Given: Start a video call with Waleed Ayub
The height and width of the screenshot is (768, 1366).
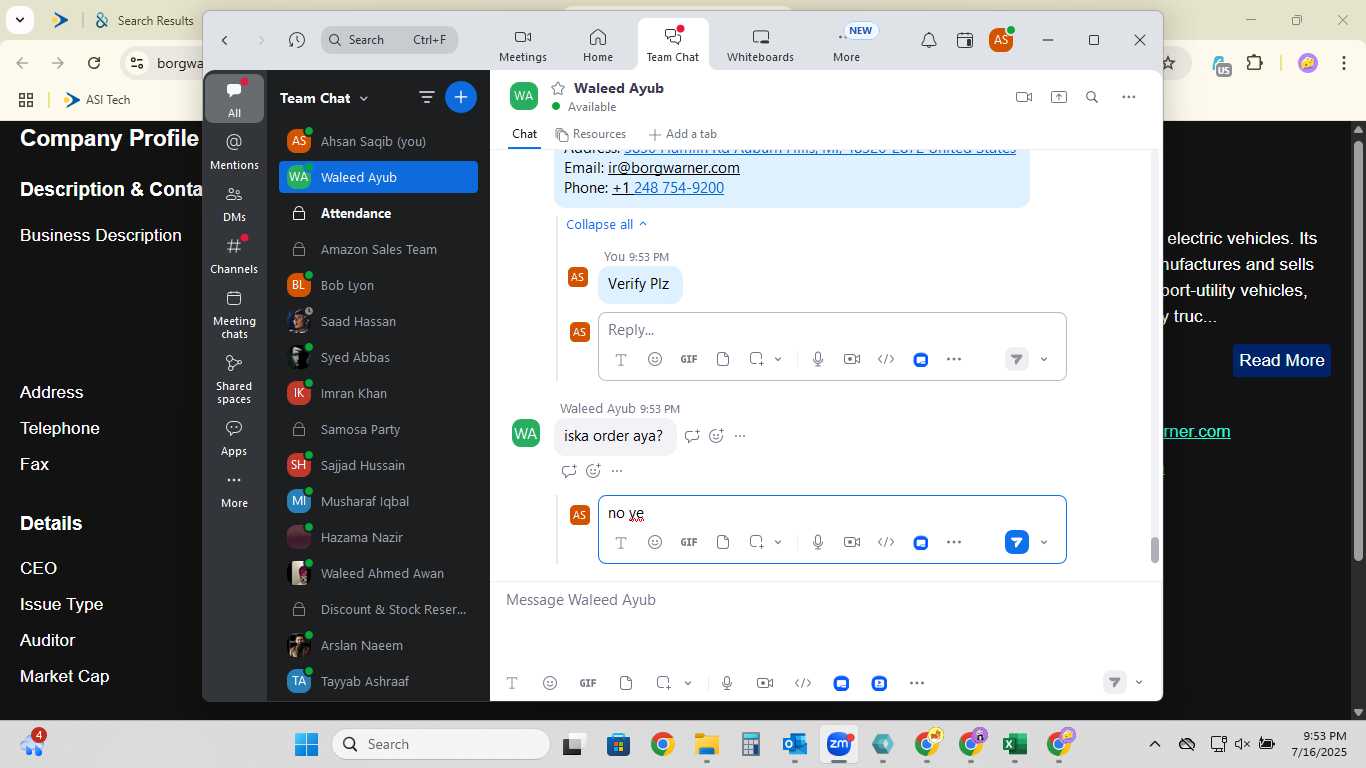Looking at the screenshot, I should [1023, 97].
